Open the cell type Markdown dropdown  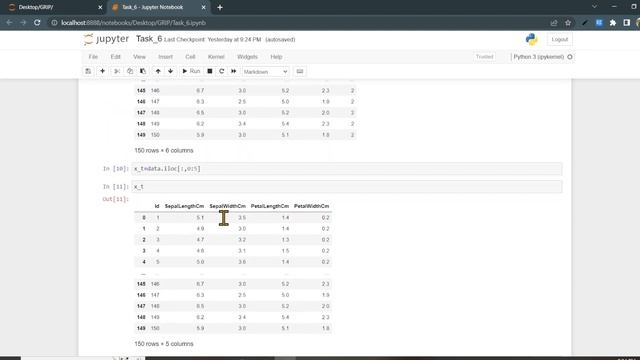pyautogui.click(x=266, y=72)
